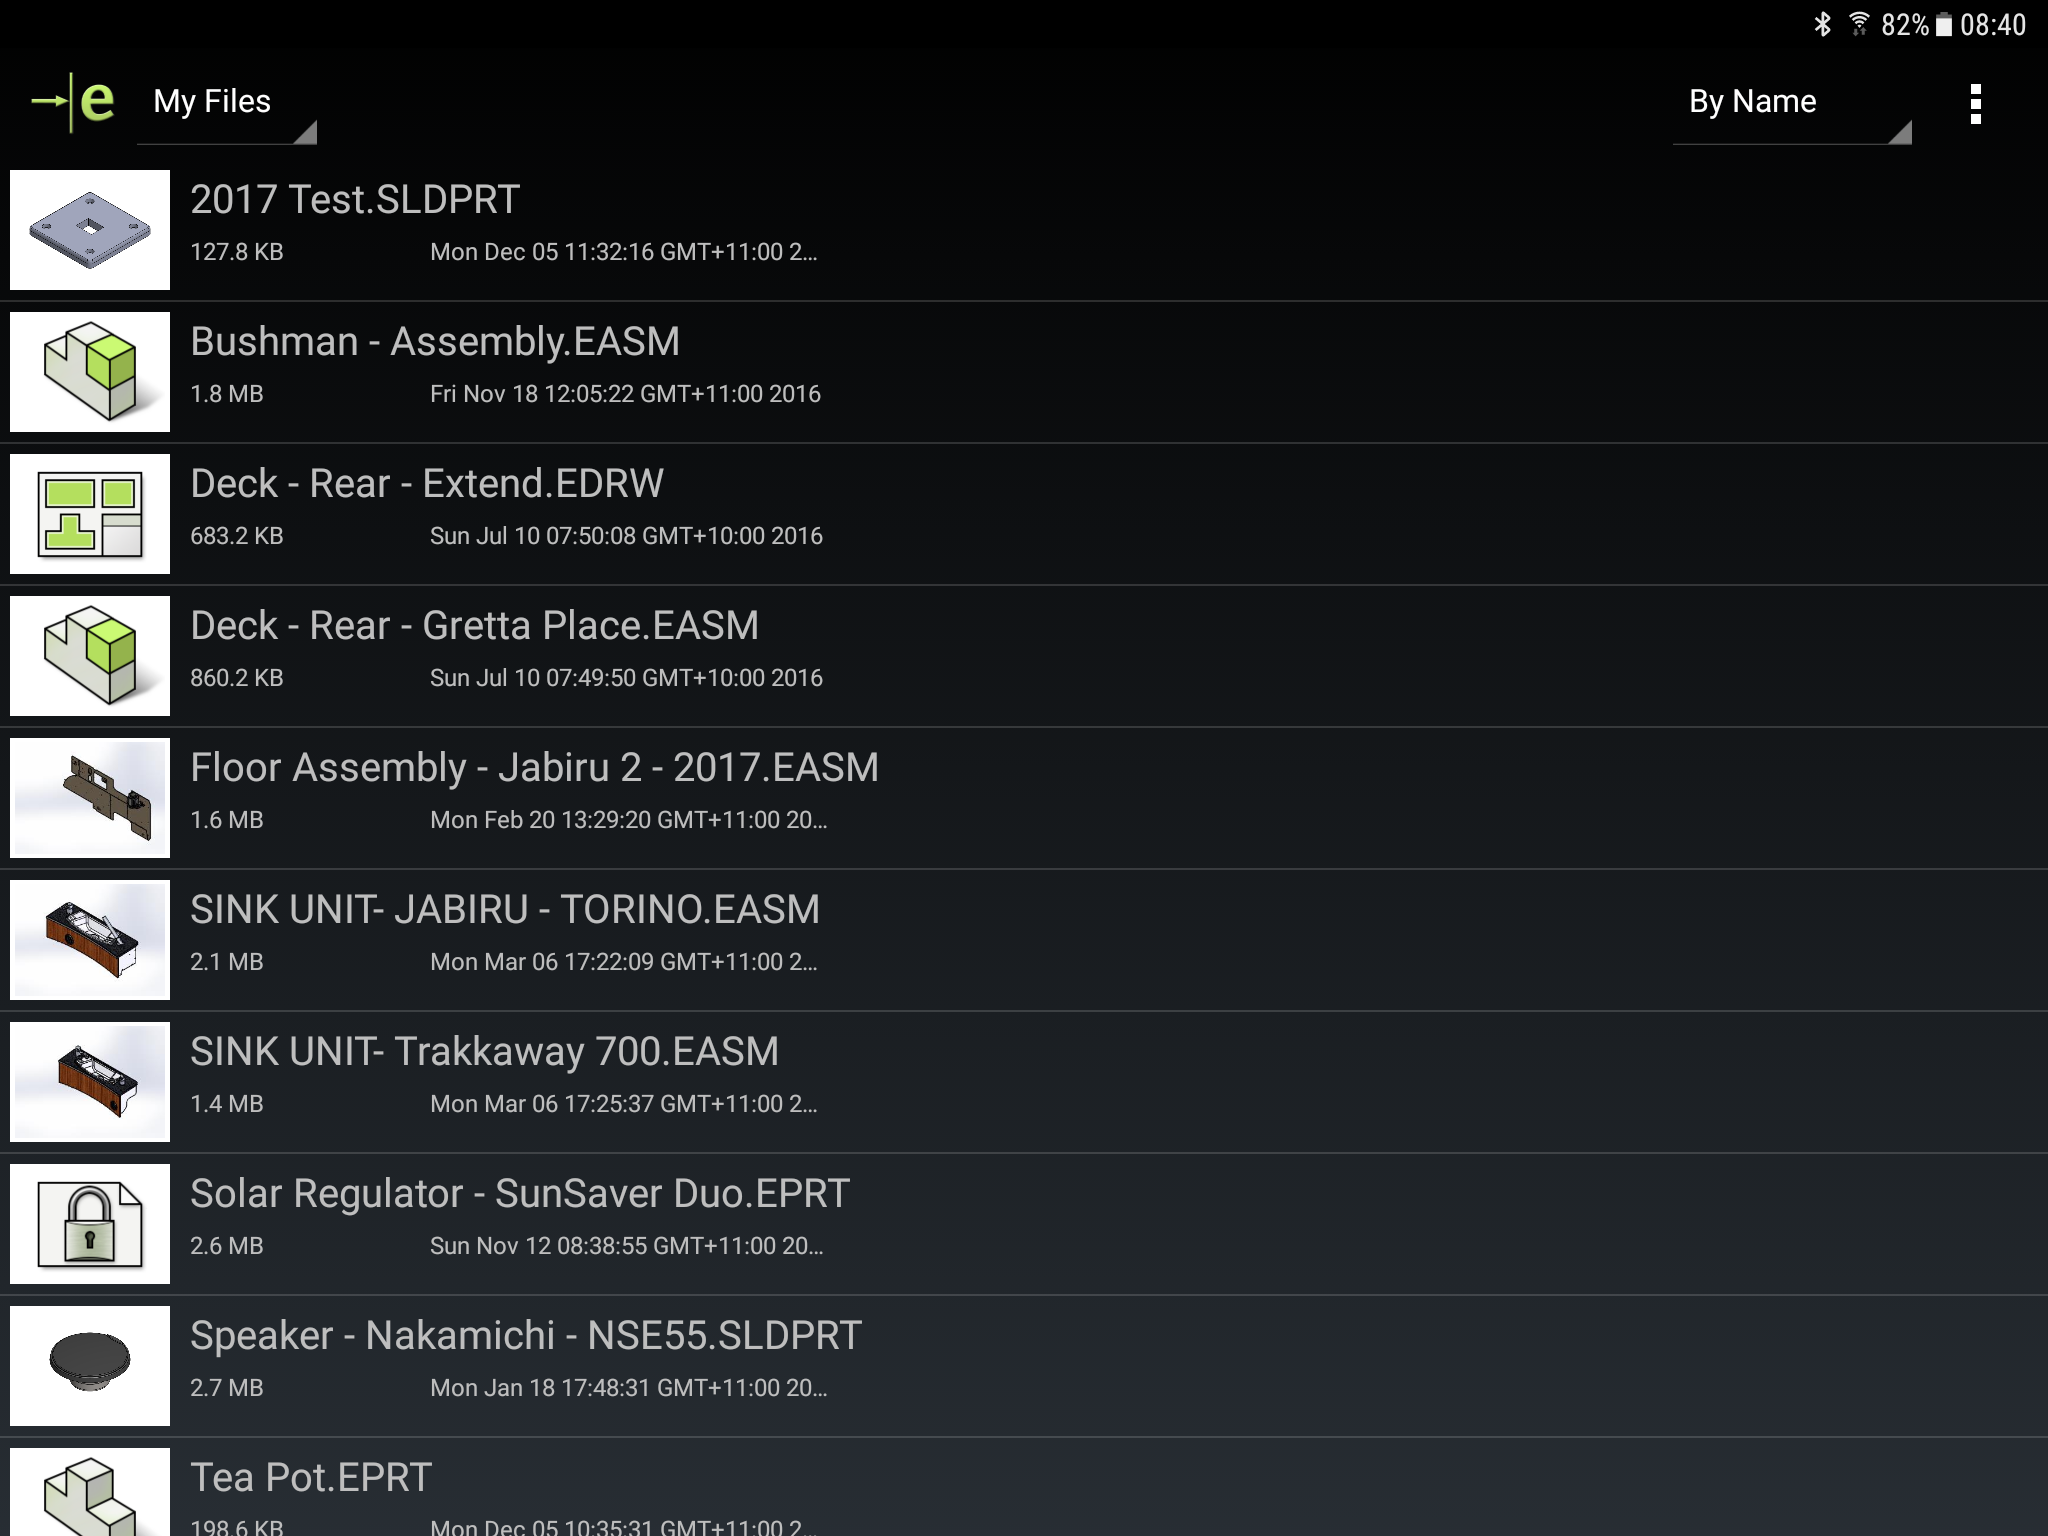Open Bushman - Assembly.EASM file name
The height and width of the screenshot is (1536, 2048).
coord(435,342)
